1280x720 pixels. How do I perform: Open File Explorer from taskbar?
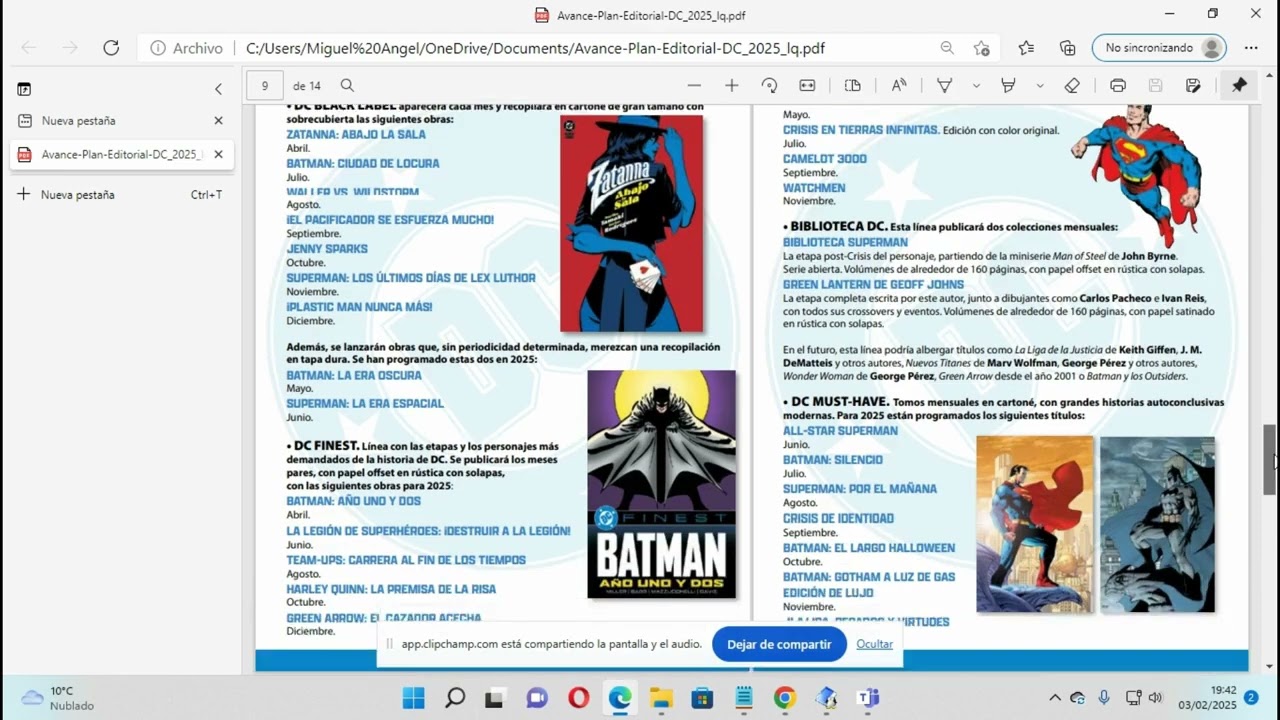tap(661, 698)
